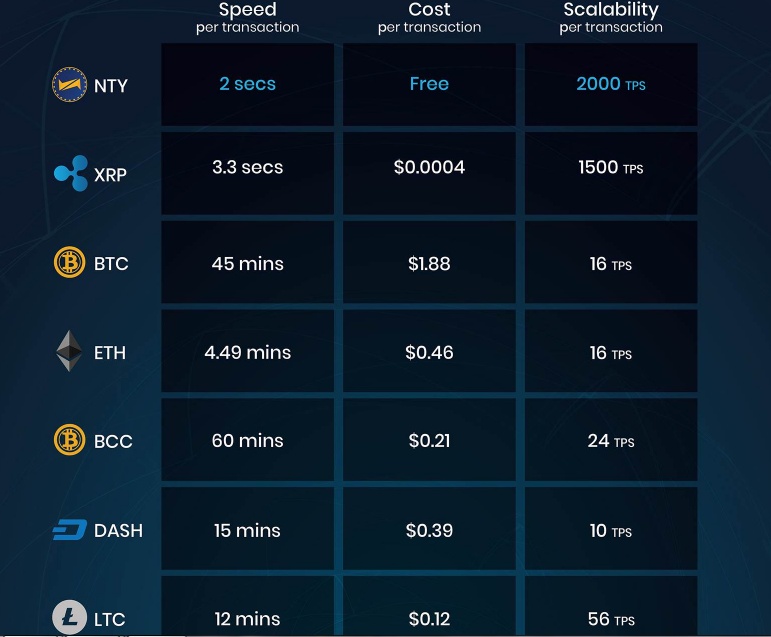Click the XRP Ripple logo icon
The height and width of the screenshot is (637, 771).
[71, 174]
